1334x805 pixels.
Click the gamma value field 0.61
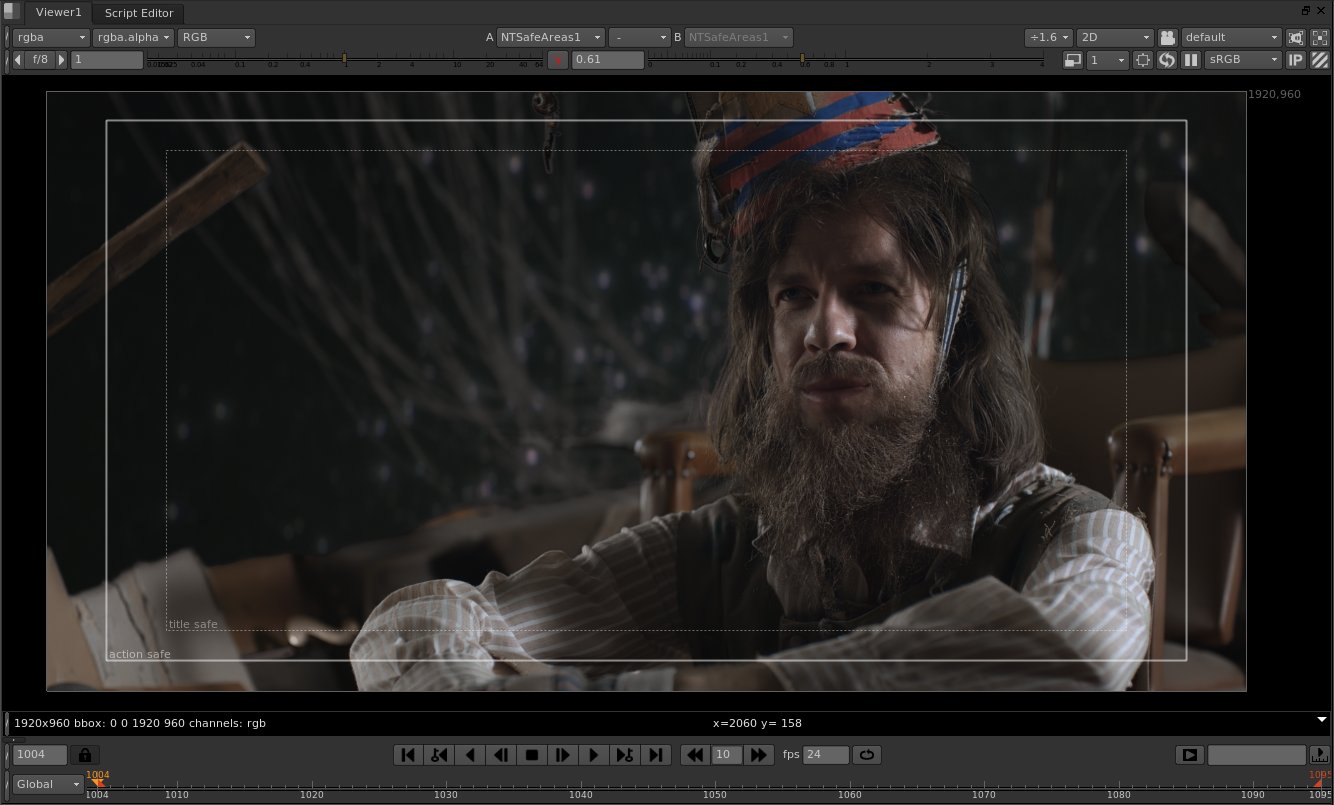click(607, 60)
